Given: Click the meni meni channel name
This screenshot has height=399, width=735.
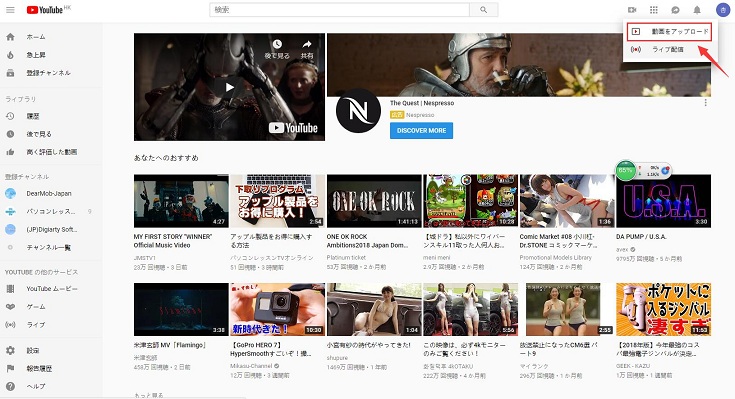Looking at the screenshot, I should point(436,257).
